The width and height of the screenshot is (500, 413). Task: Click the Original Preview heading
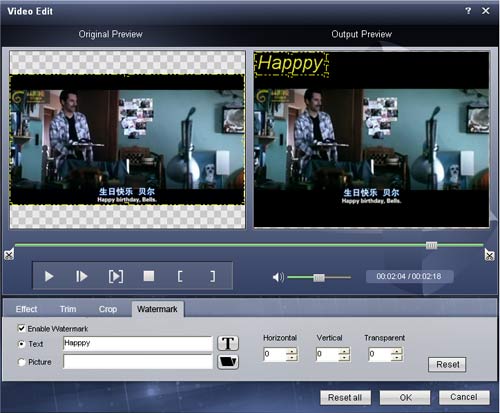pos(110,34)
